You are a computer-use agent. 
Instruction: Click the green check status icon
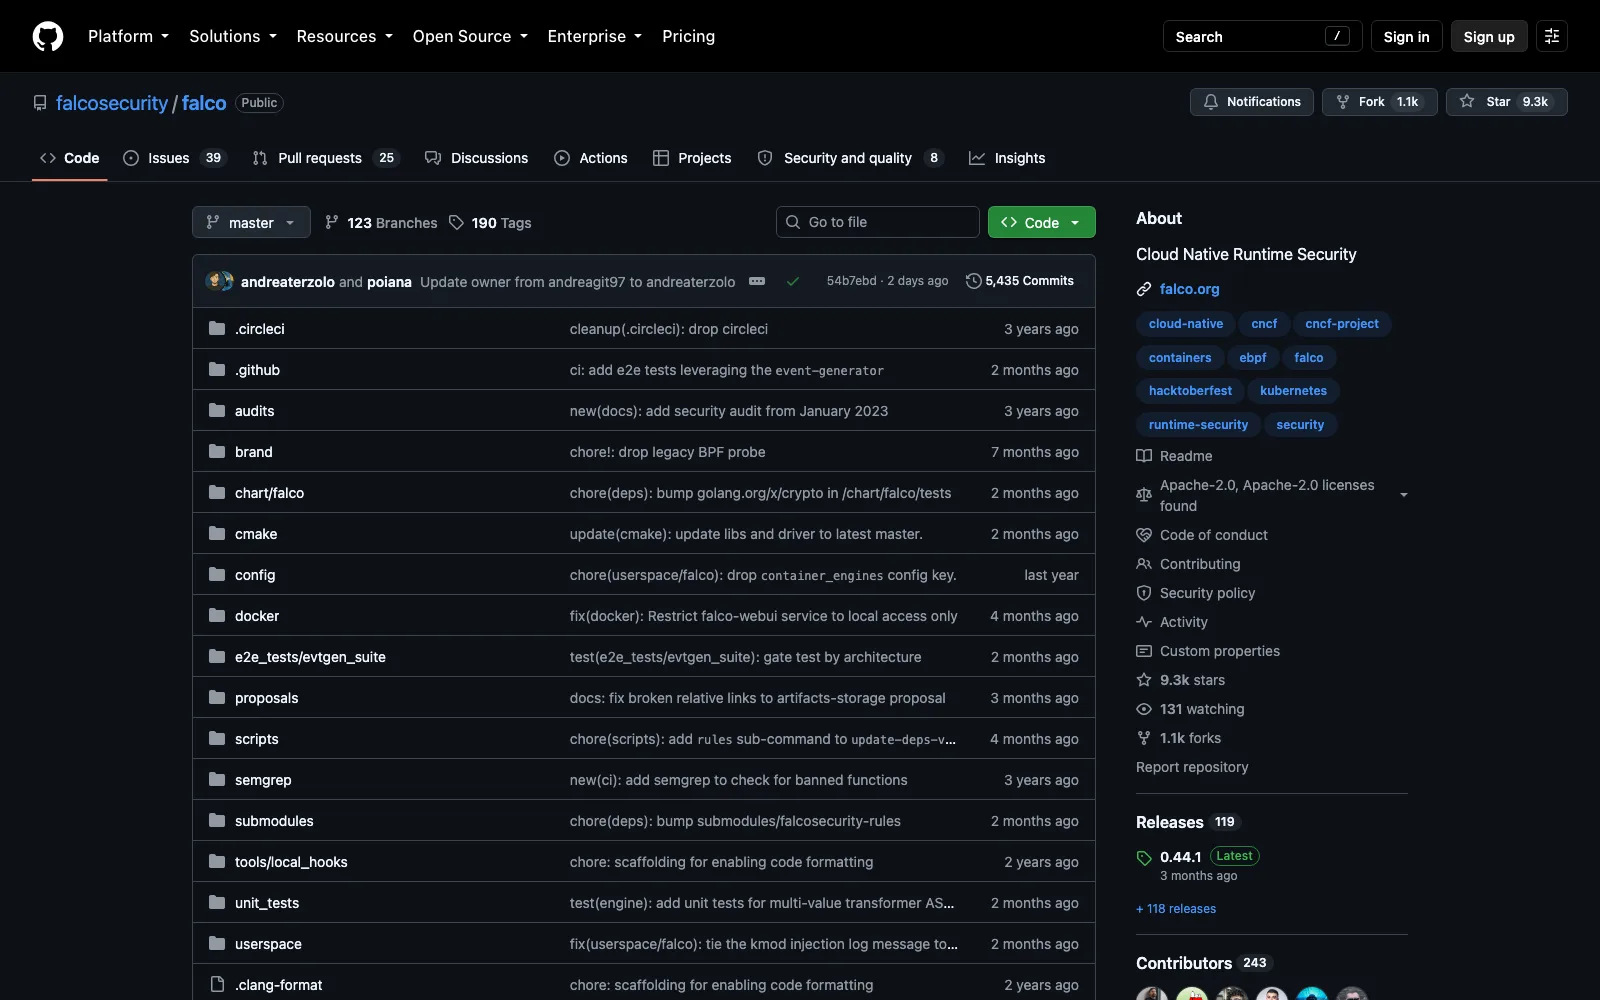pos(793,281)
